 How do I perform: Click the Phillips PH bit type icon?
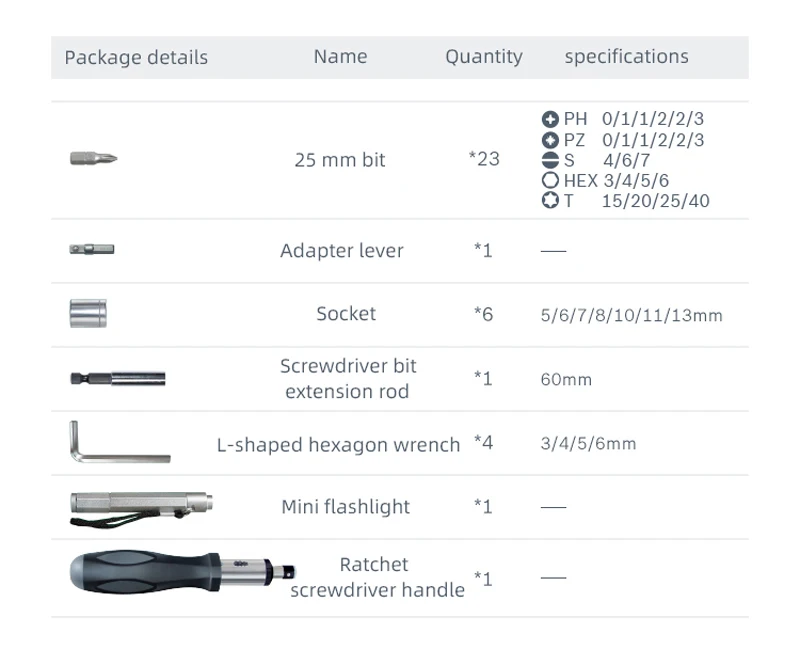click(x=550, y=119)
